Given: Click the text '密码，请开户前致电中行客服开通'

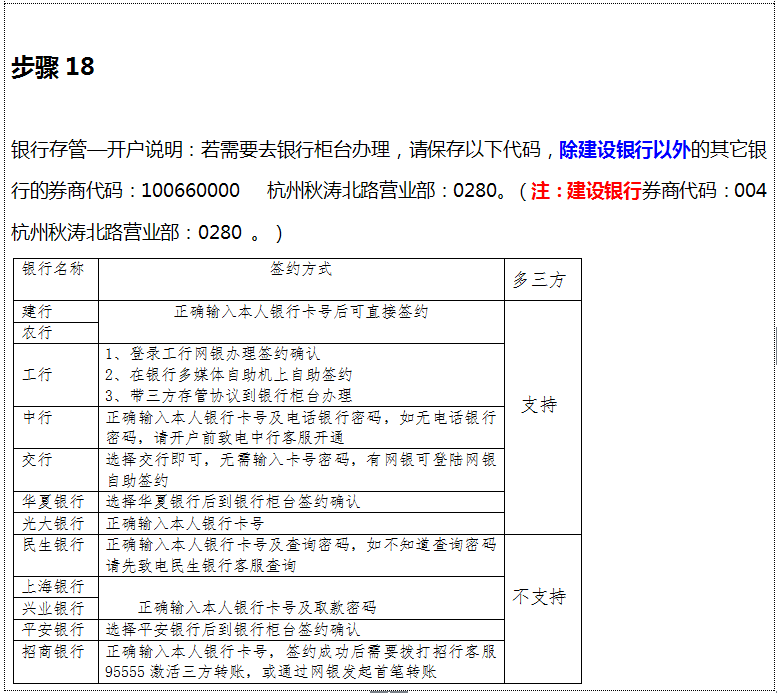Looking at the screenshot, I should pos(225,438).
